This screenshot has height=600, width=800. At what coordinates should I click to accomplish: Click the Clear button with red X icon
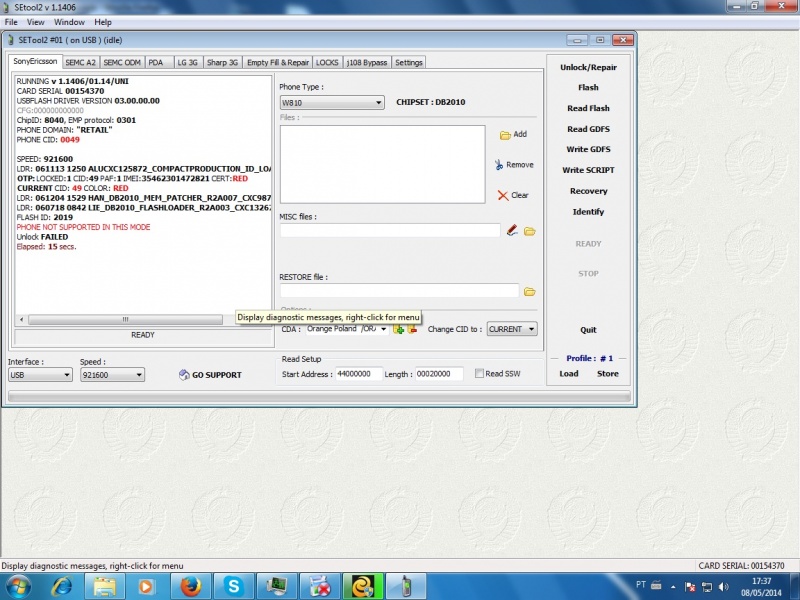click(513, 195)
